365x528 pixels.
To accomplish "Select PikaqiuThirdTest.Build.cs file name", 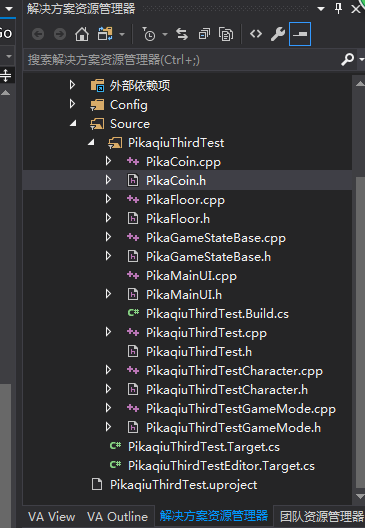I will (x=217, y=314).
